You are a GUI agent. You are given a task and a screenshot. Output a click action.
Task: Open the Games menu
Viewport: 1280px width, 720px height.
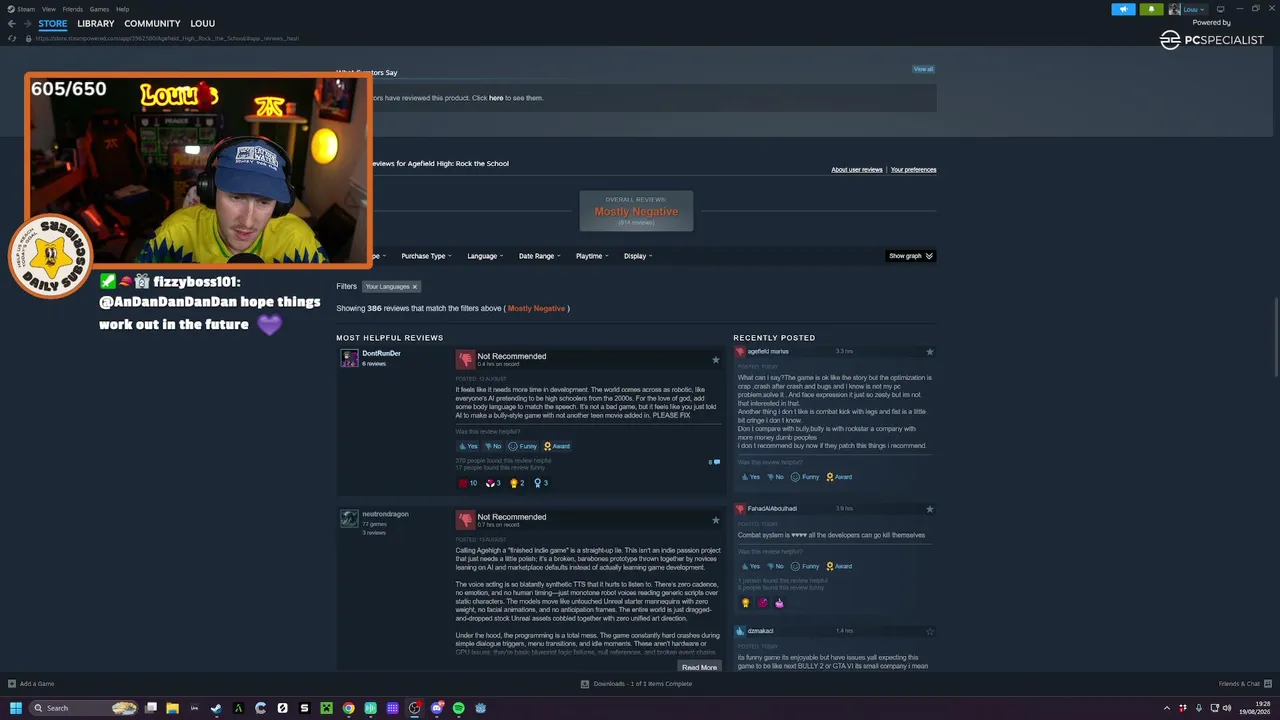99,9
